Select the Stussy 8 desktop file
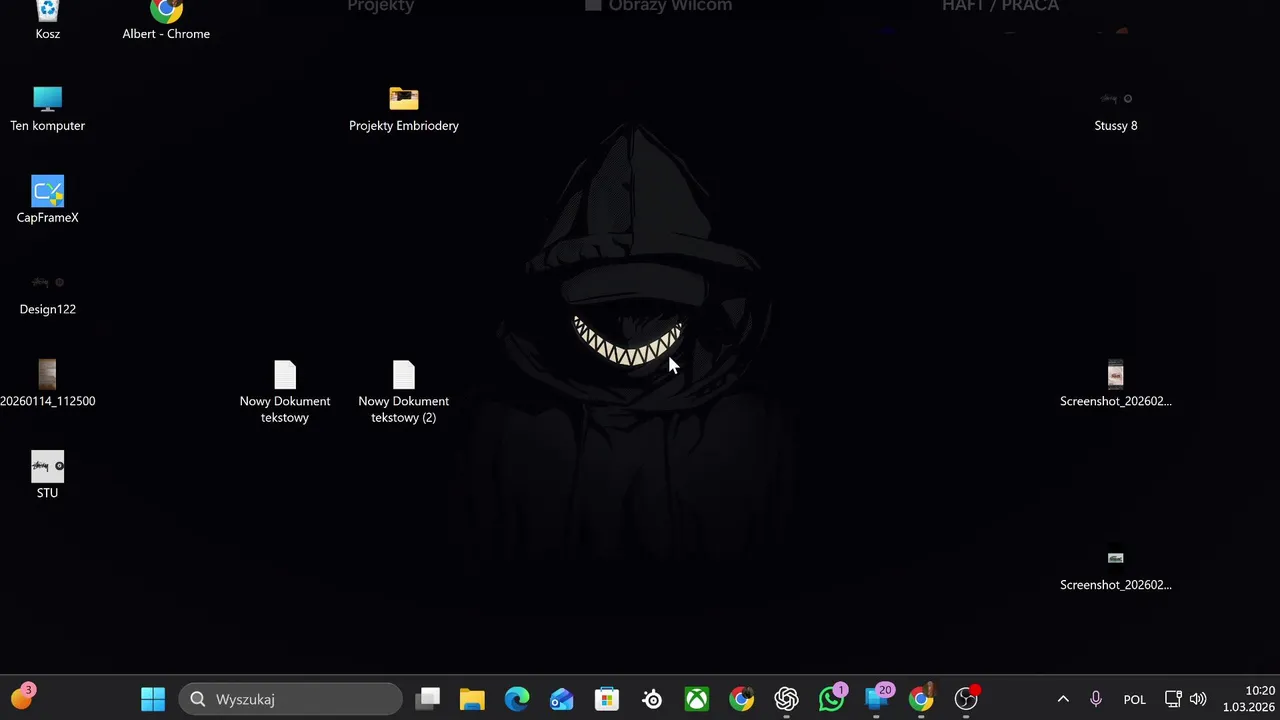 click(1116, 109)
